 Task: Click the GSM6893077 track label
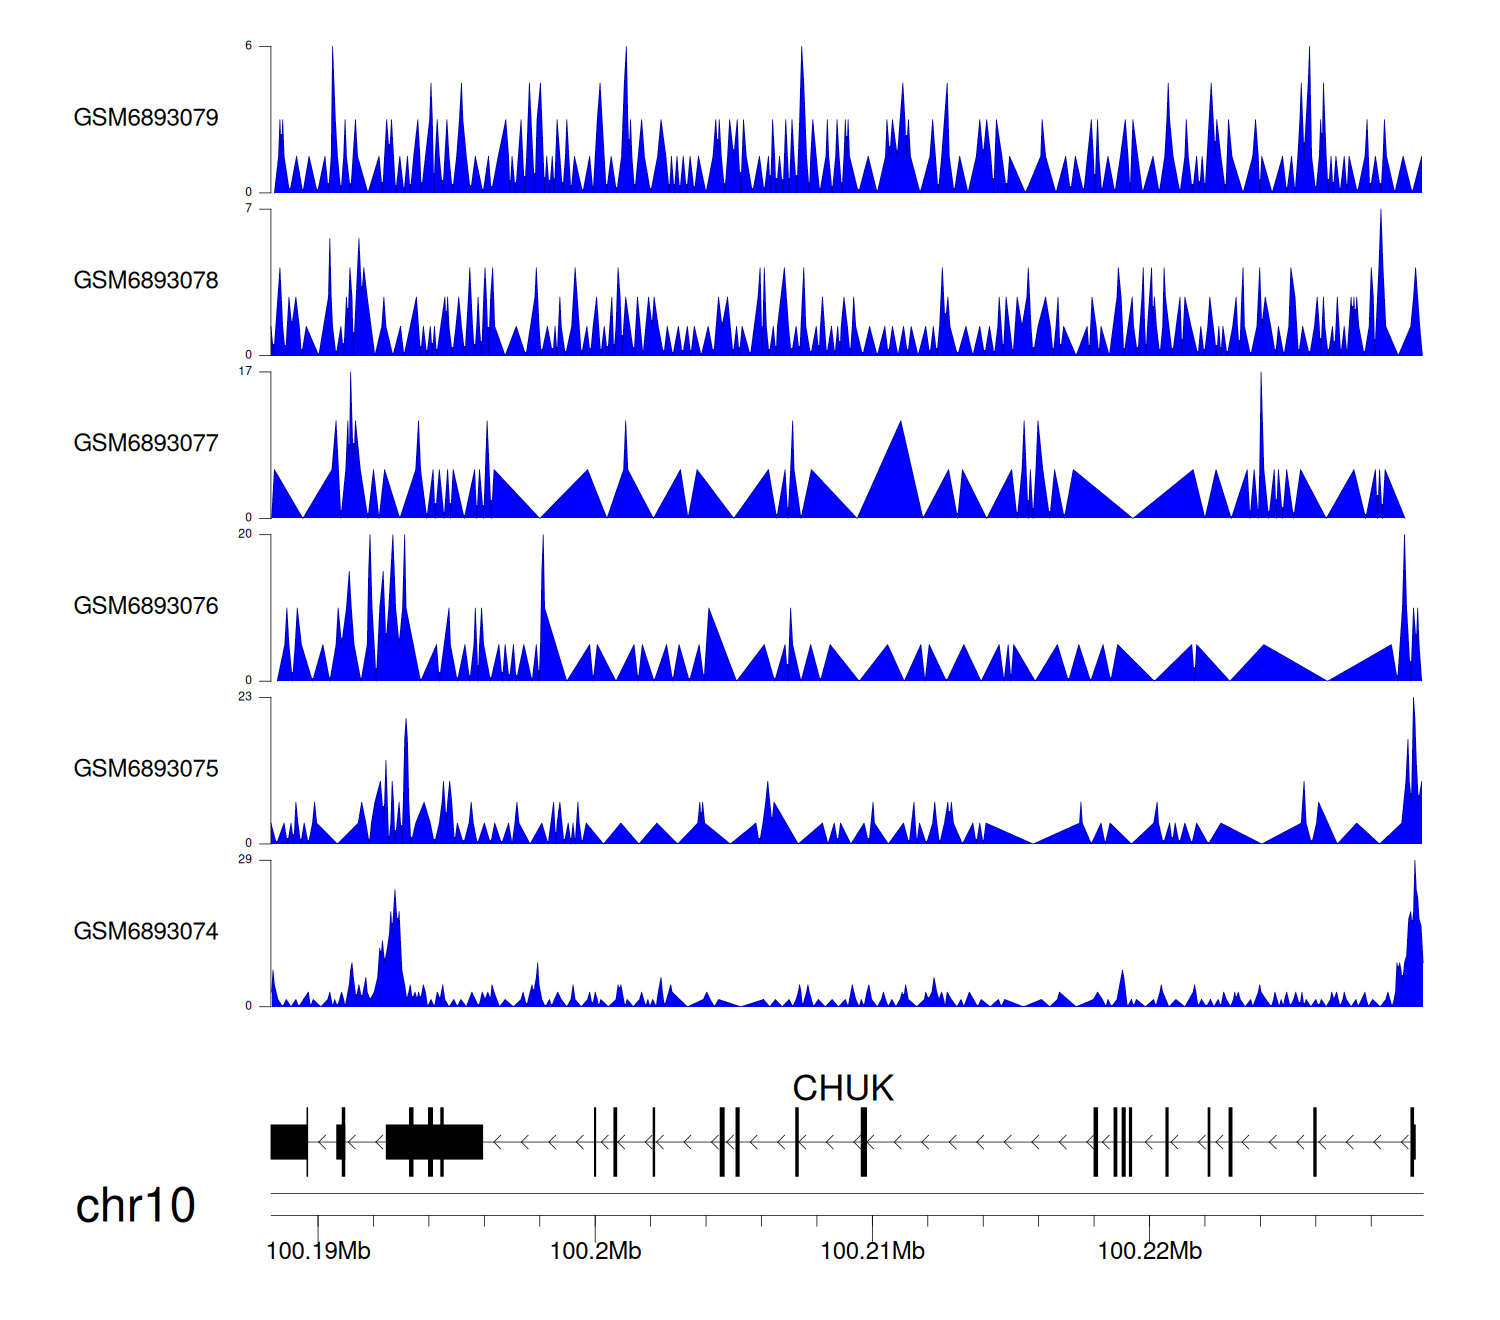pyautogui.click(x=146, y=443)
